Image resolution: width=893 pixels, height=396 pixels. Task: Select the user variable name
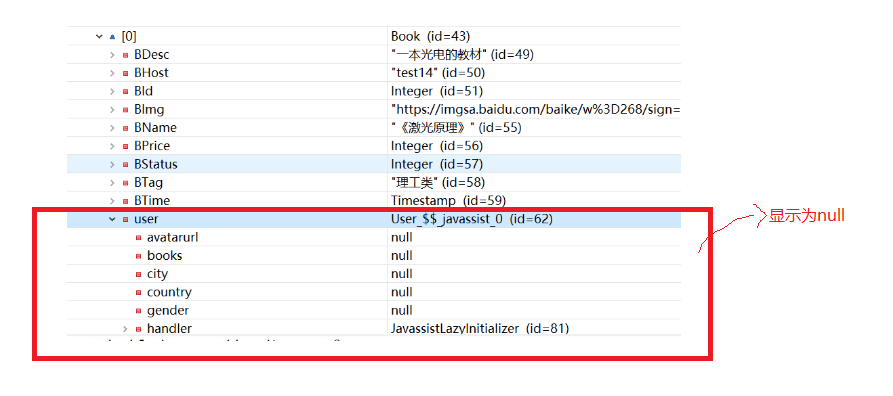tap(146, 219)
